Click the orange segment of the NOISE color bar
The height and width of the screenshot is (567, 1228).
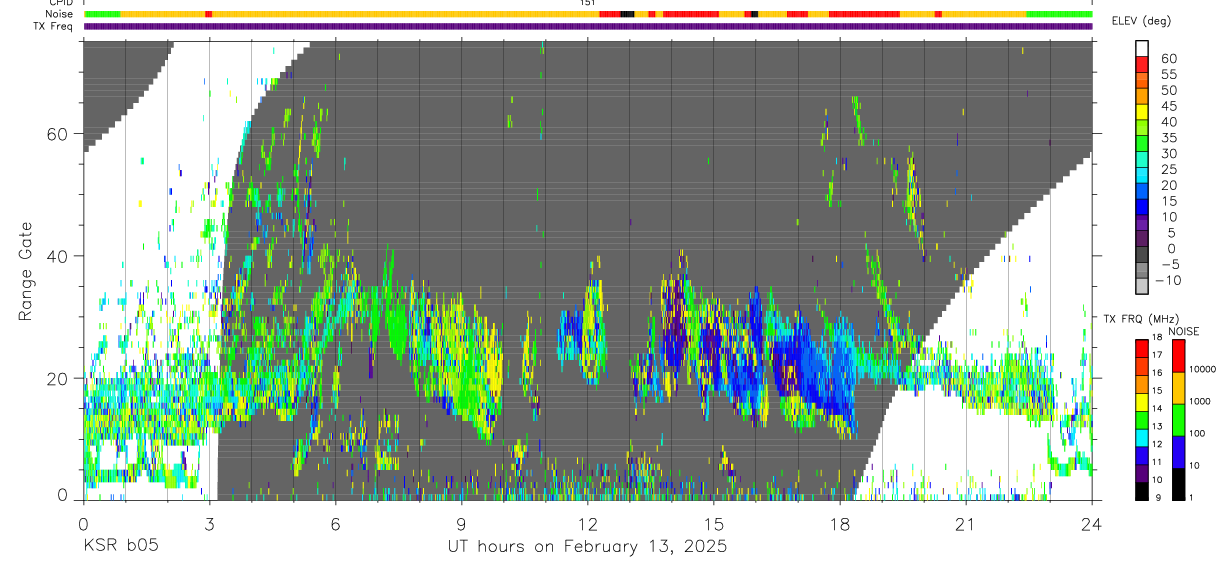point(1178,388)
